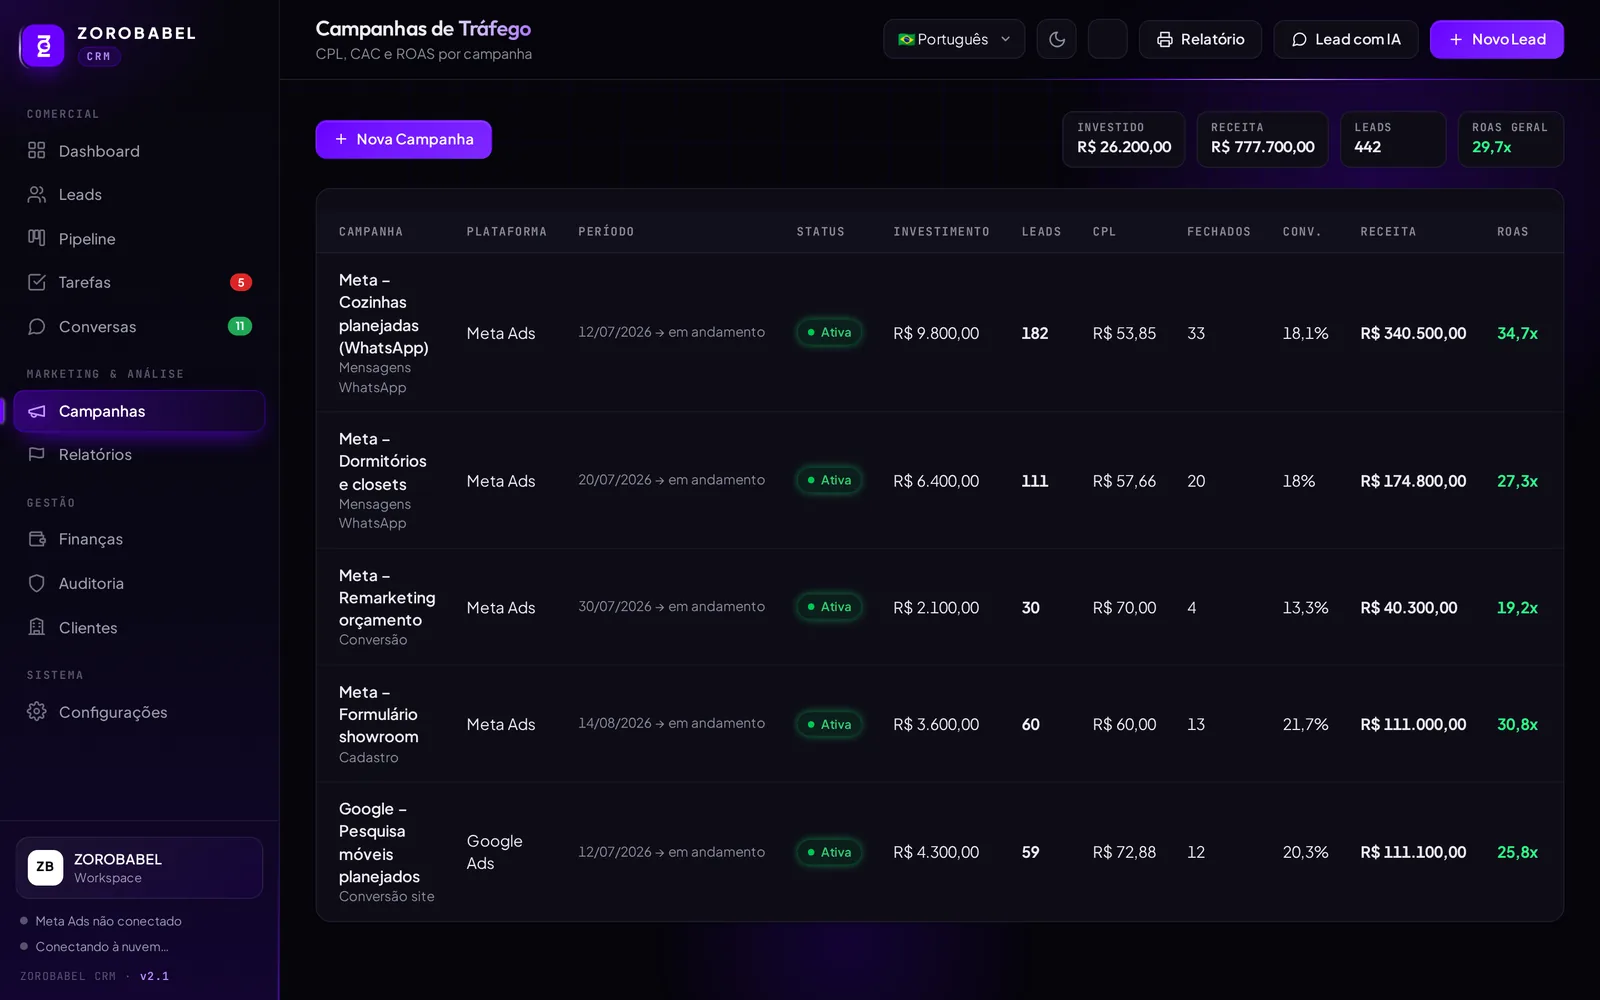Open Leads in the sidebar
Image resolution: width=1600 pixels, height=1000 pixels.
coord(139,194)
